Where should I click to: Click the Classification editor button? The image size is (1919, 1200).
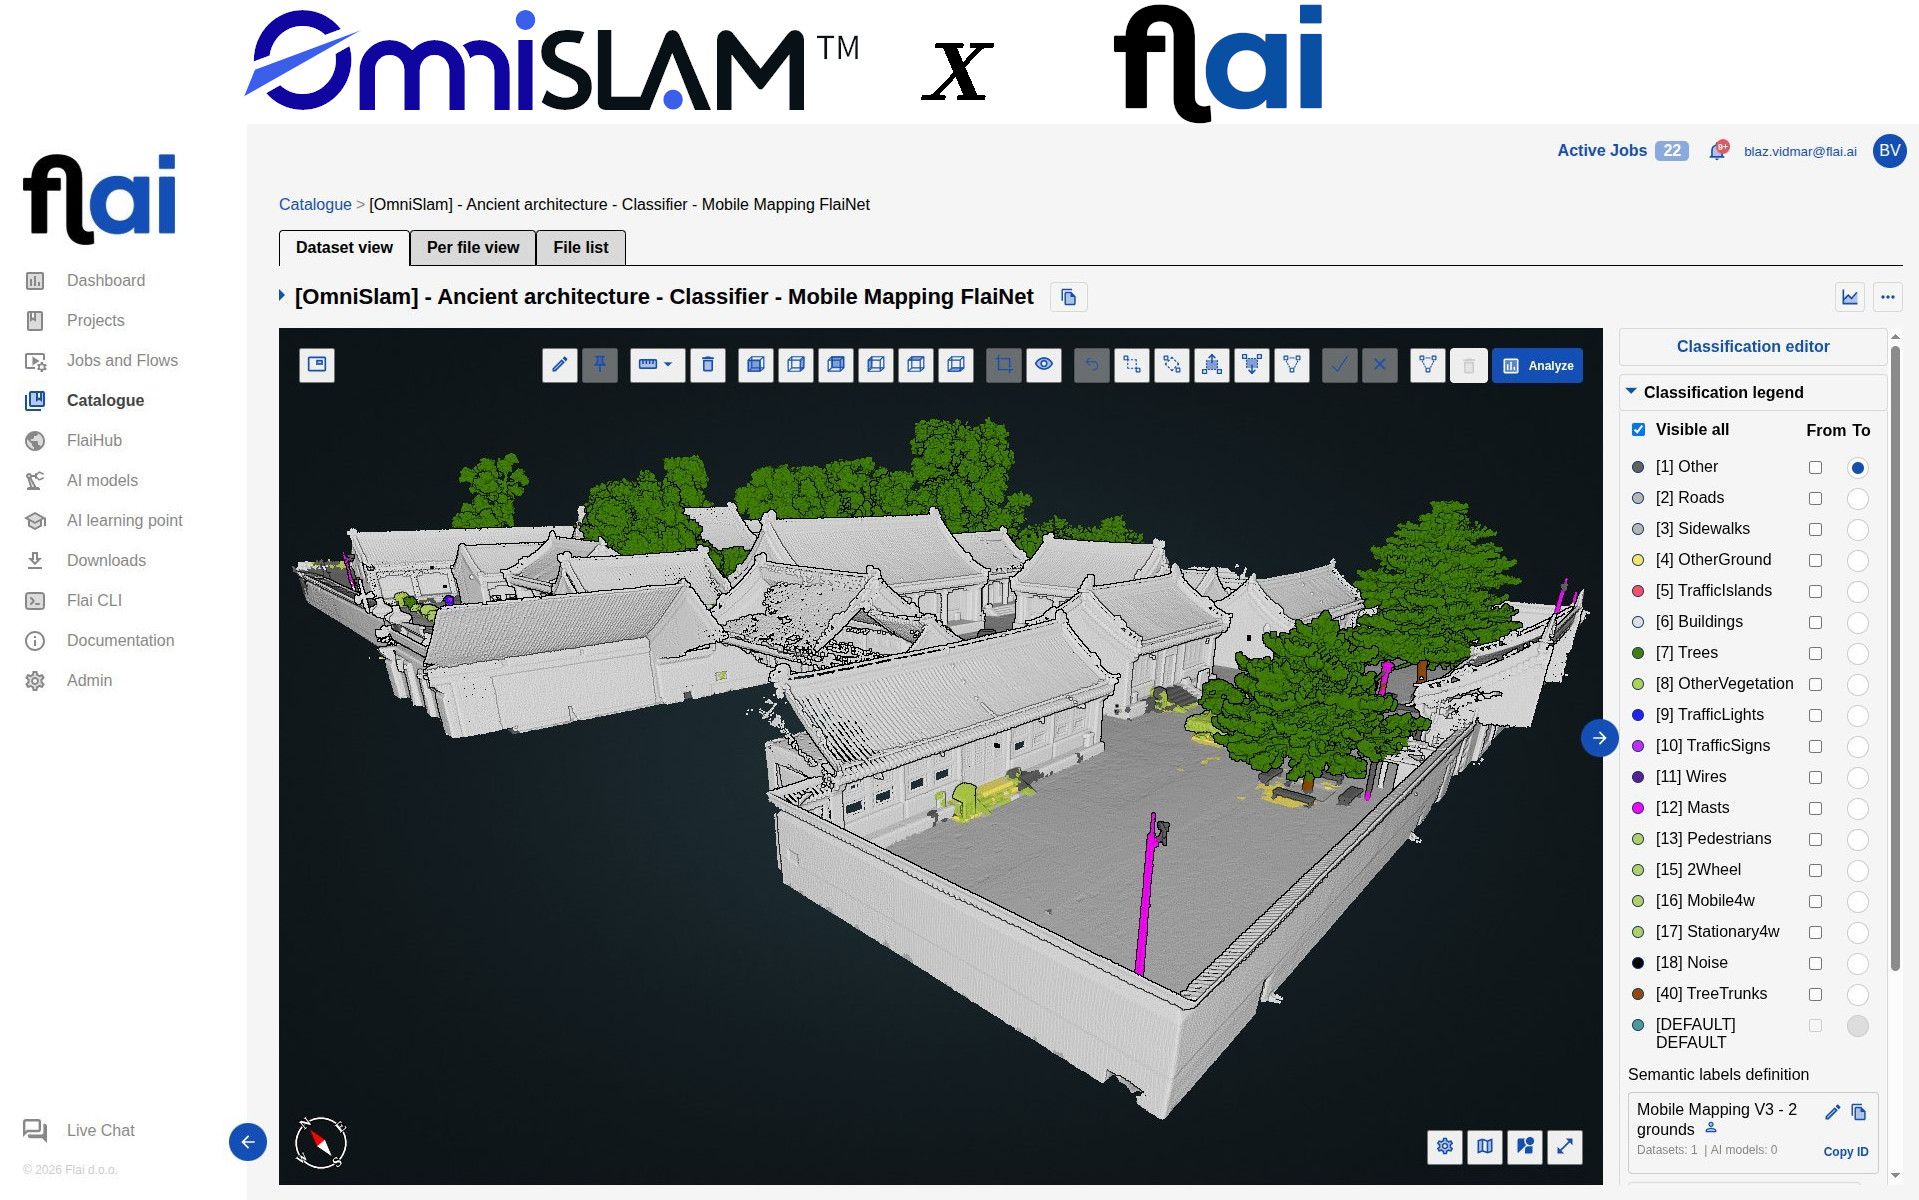pyautogui.click(x=1752, y=347)
